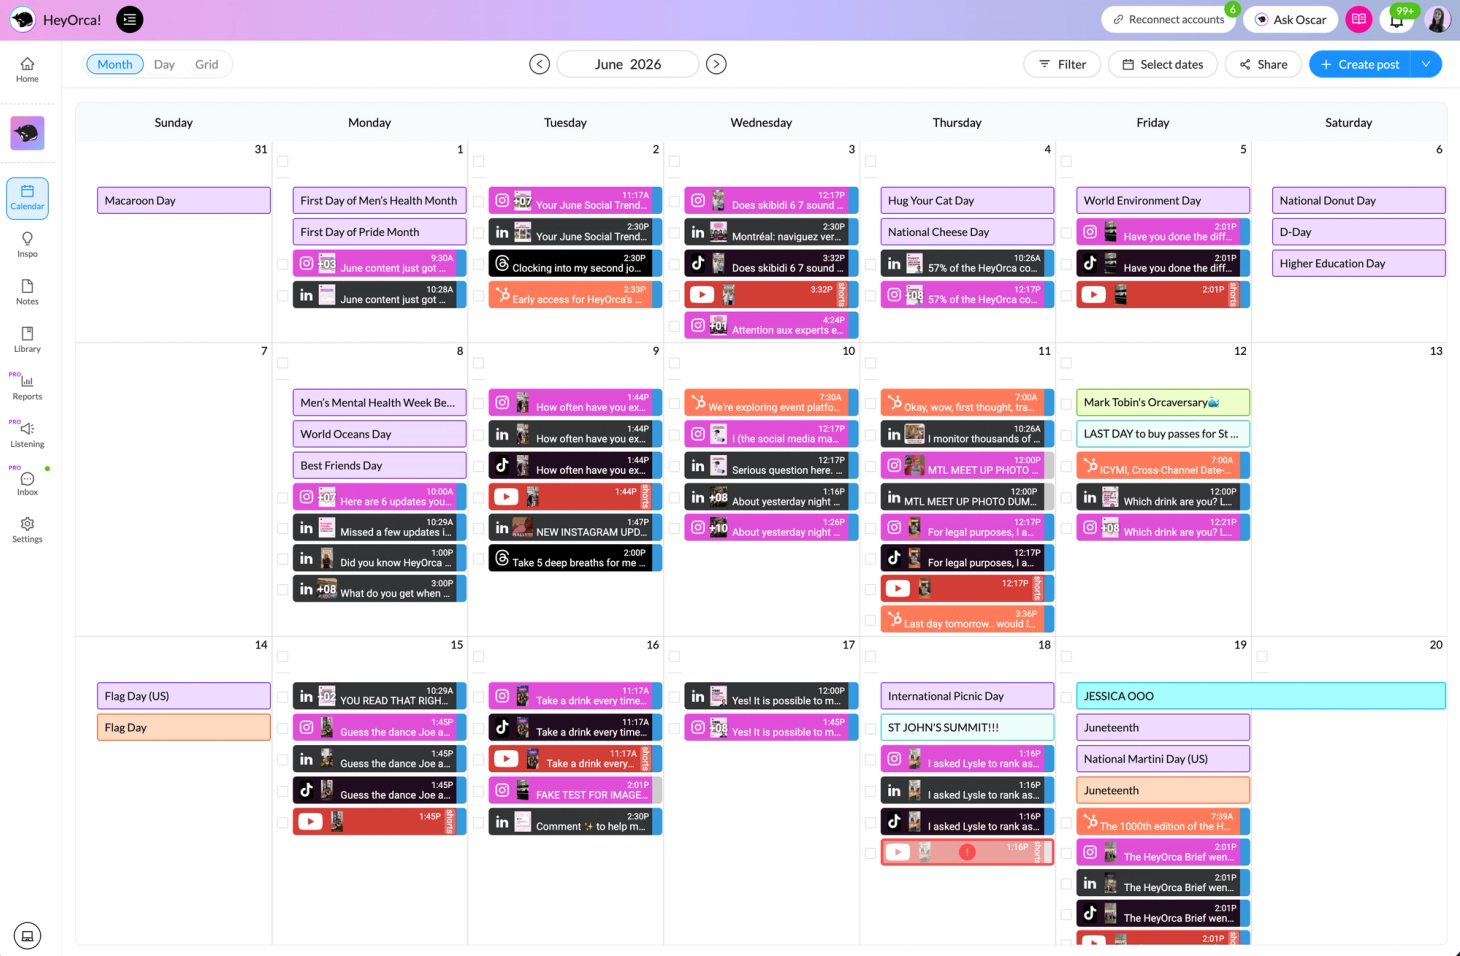
Task: Open the notifications bell icon
Action: [1397, 19]
